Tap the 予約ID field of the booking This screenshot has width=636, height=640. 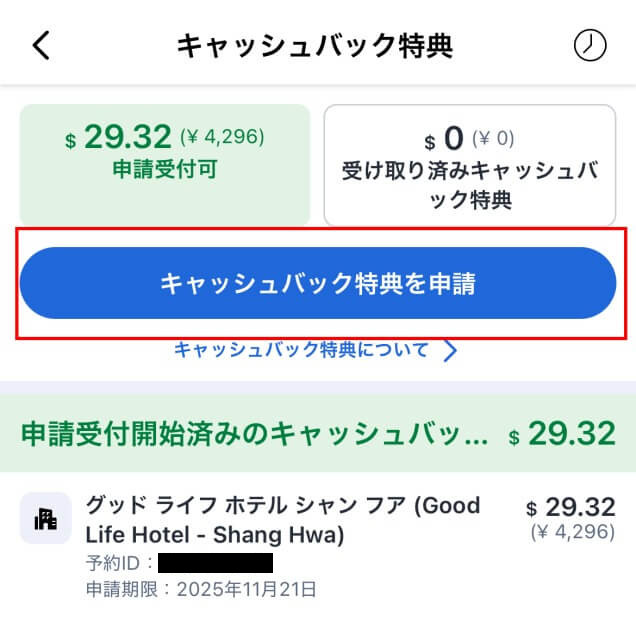click(179, 563)
